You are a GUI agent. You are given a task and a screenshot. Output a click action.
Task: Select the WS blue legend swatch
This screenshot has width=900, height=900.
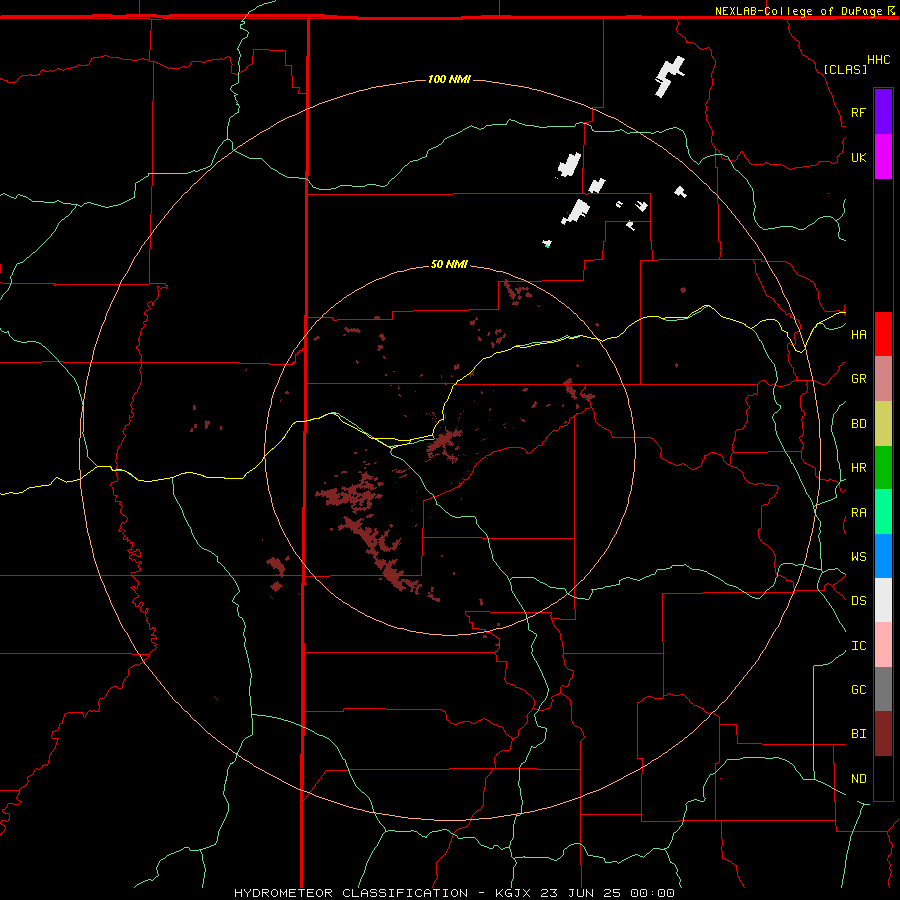[883, 556]
